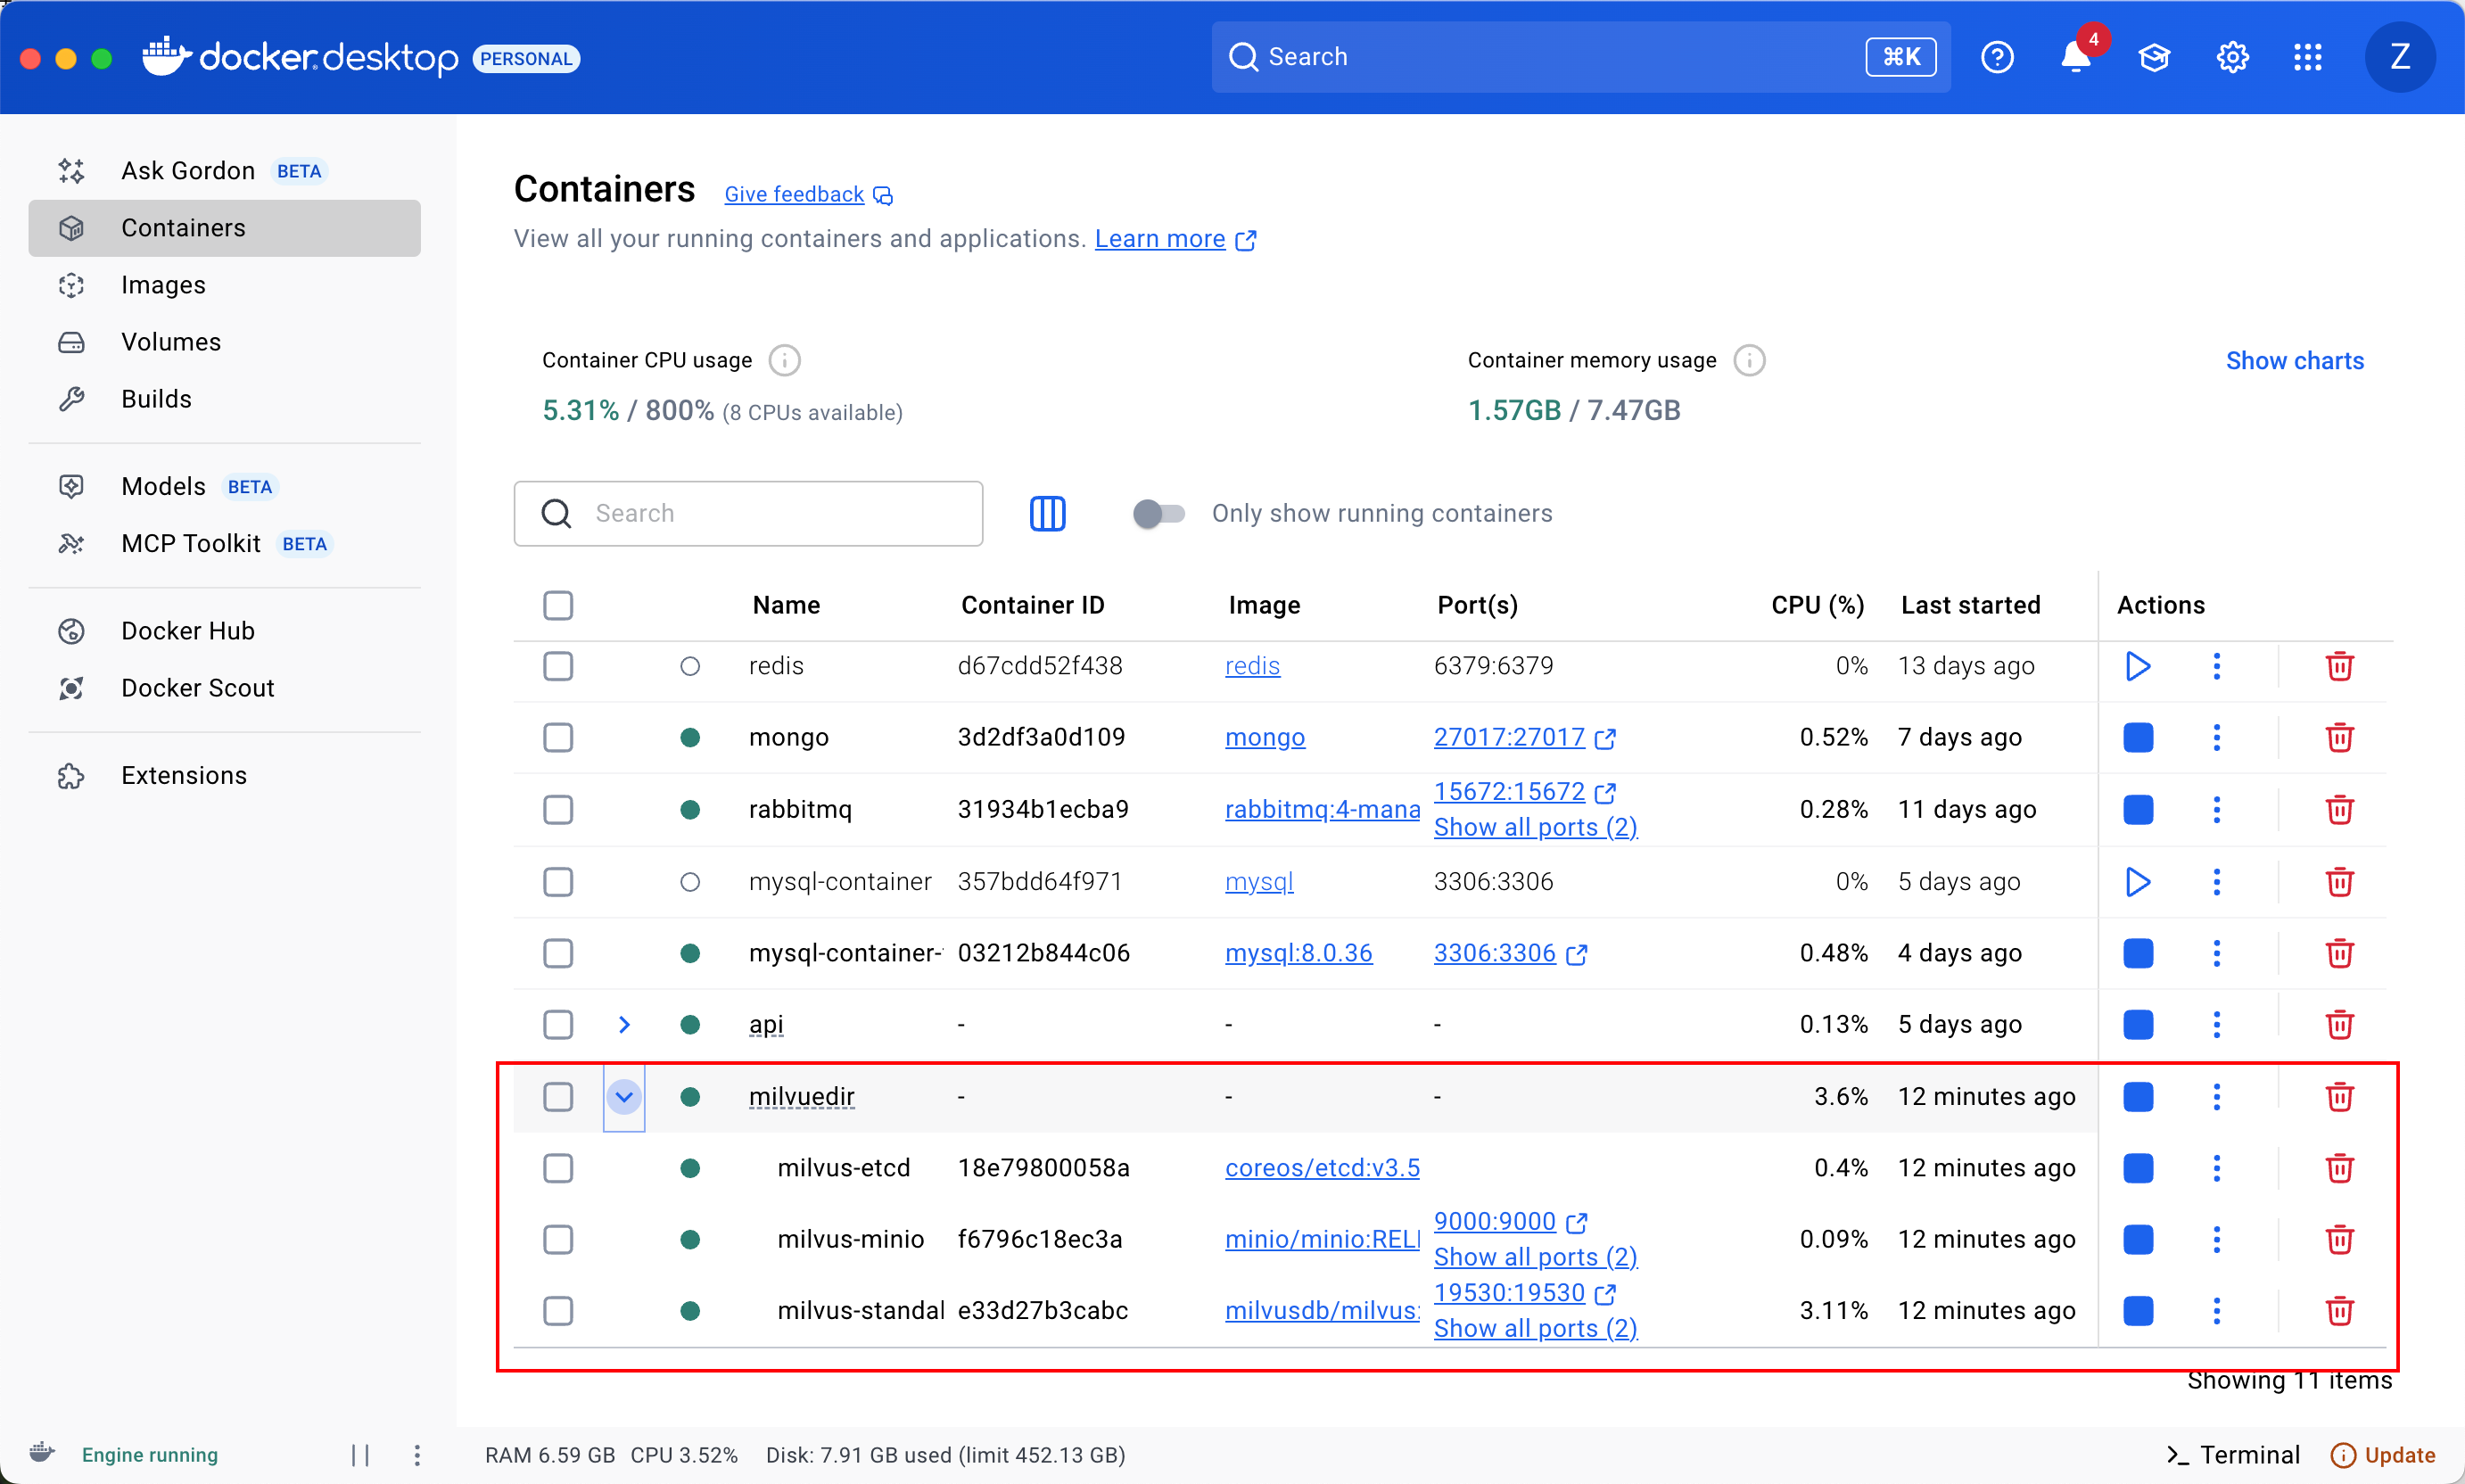
Task: Open more actions for milvuedir
Action: coord(2217,1097)
